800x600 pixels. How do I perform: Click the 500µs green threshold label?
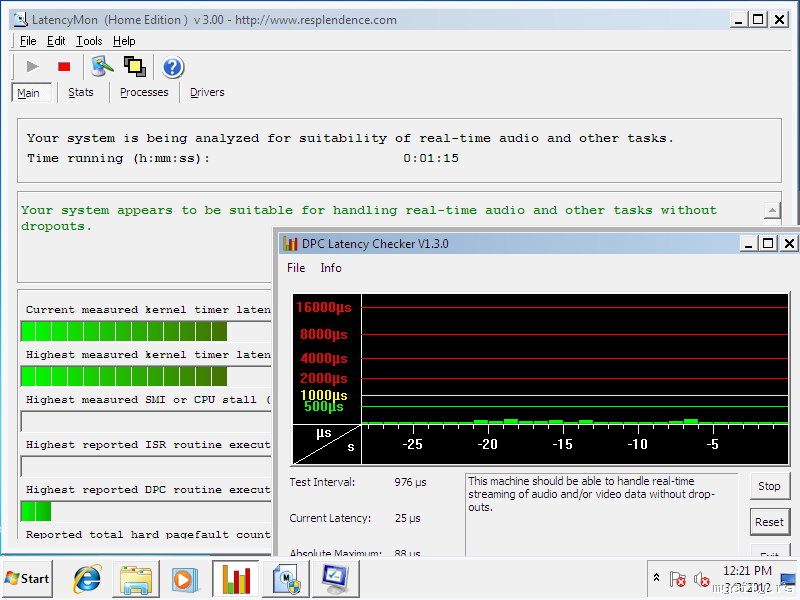[x=323, y=407]
